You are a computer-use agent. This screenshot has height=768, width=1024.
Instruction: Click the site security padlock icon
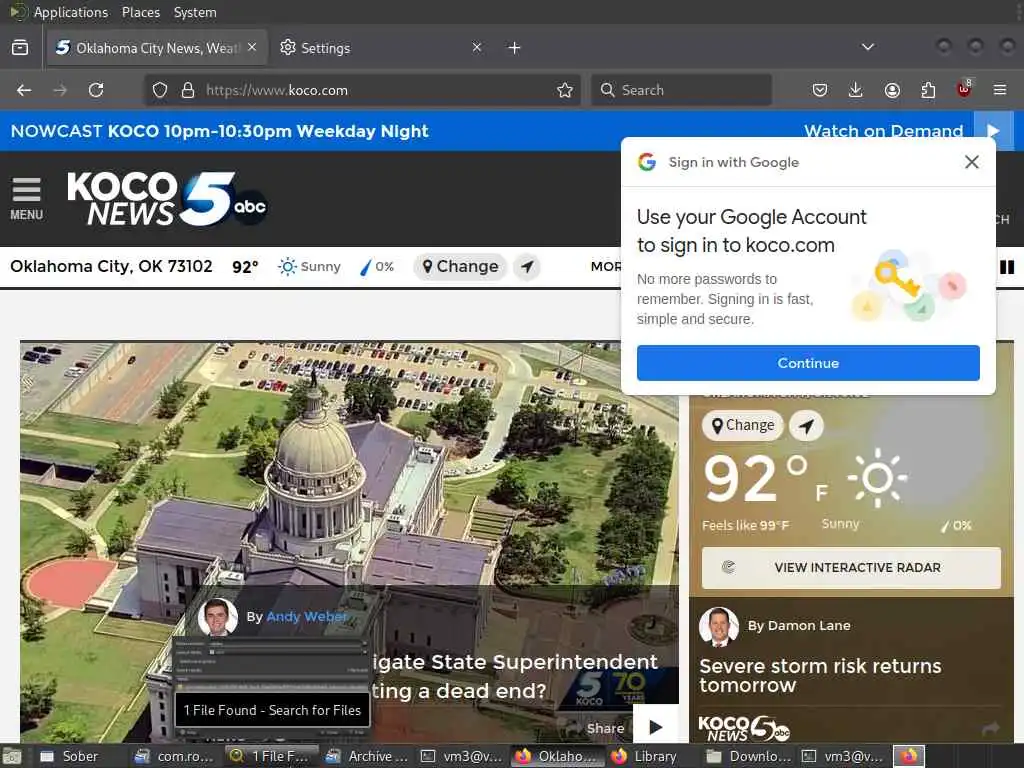click(188, 90)
